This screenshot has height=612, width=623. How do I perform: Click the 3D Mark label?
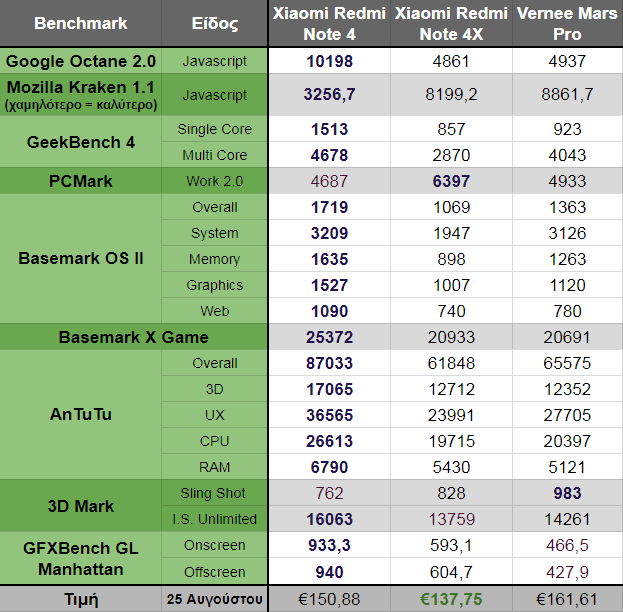tap(81, 506)
